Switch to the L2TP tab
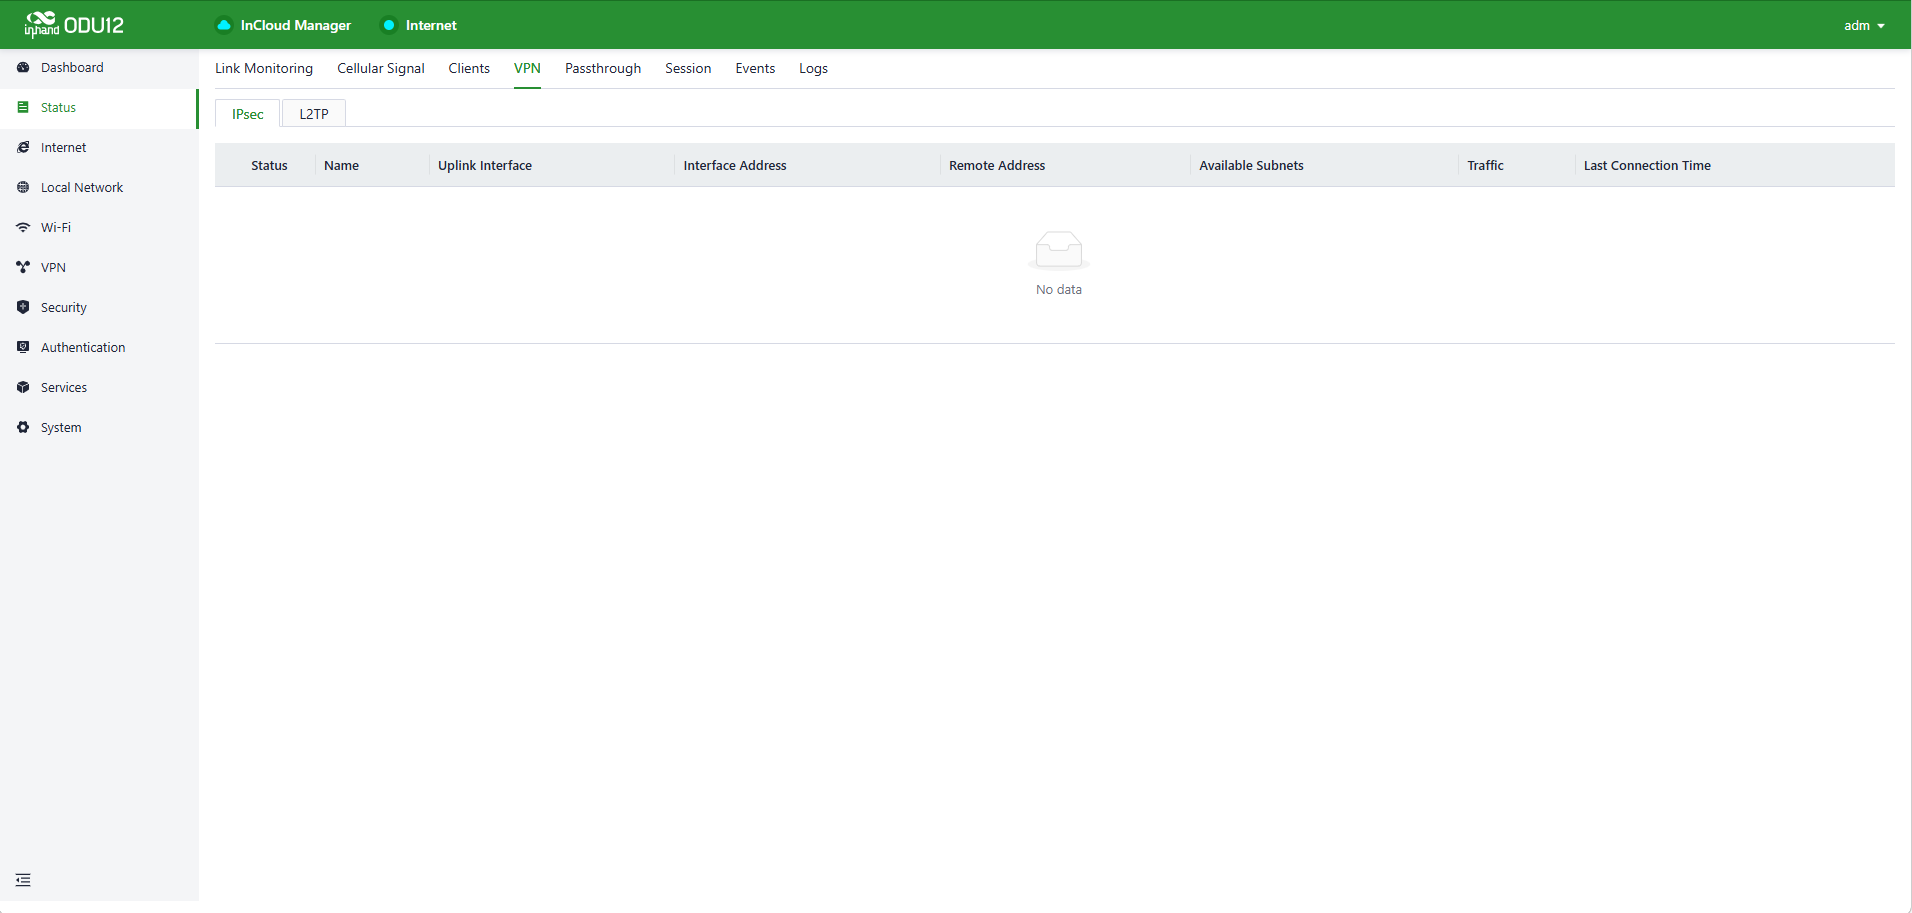1912x913 pixels. coord(314,114)
